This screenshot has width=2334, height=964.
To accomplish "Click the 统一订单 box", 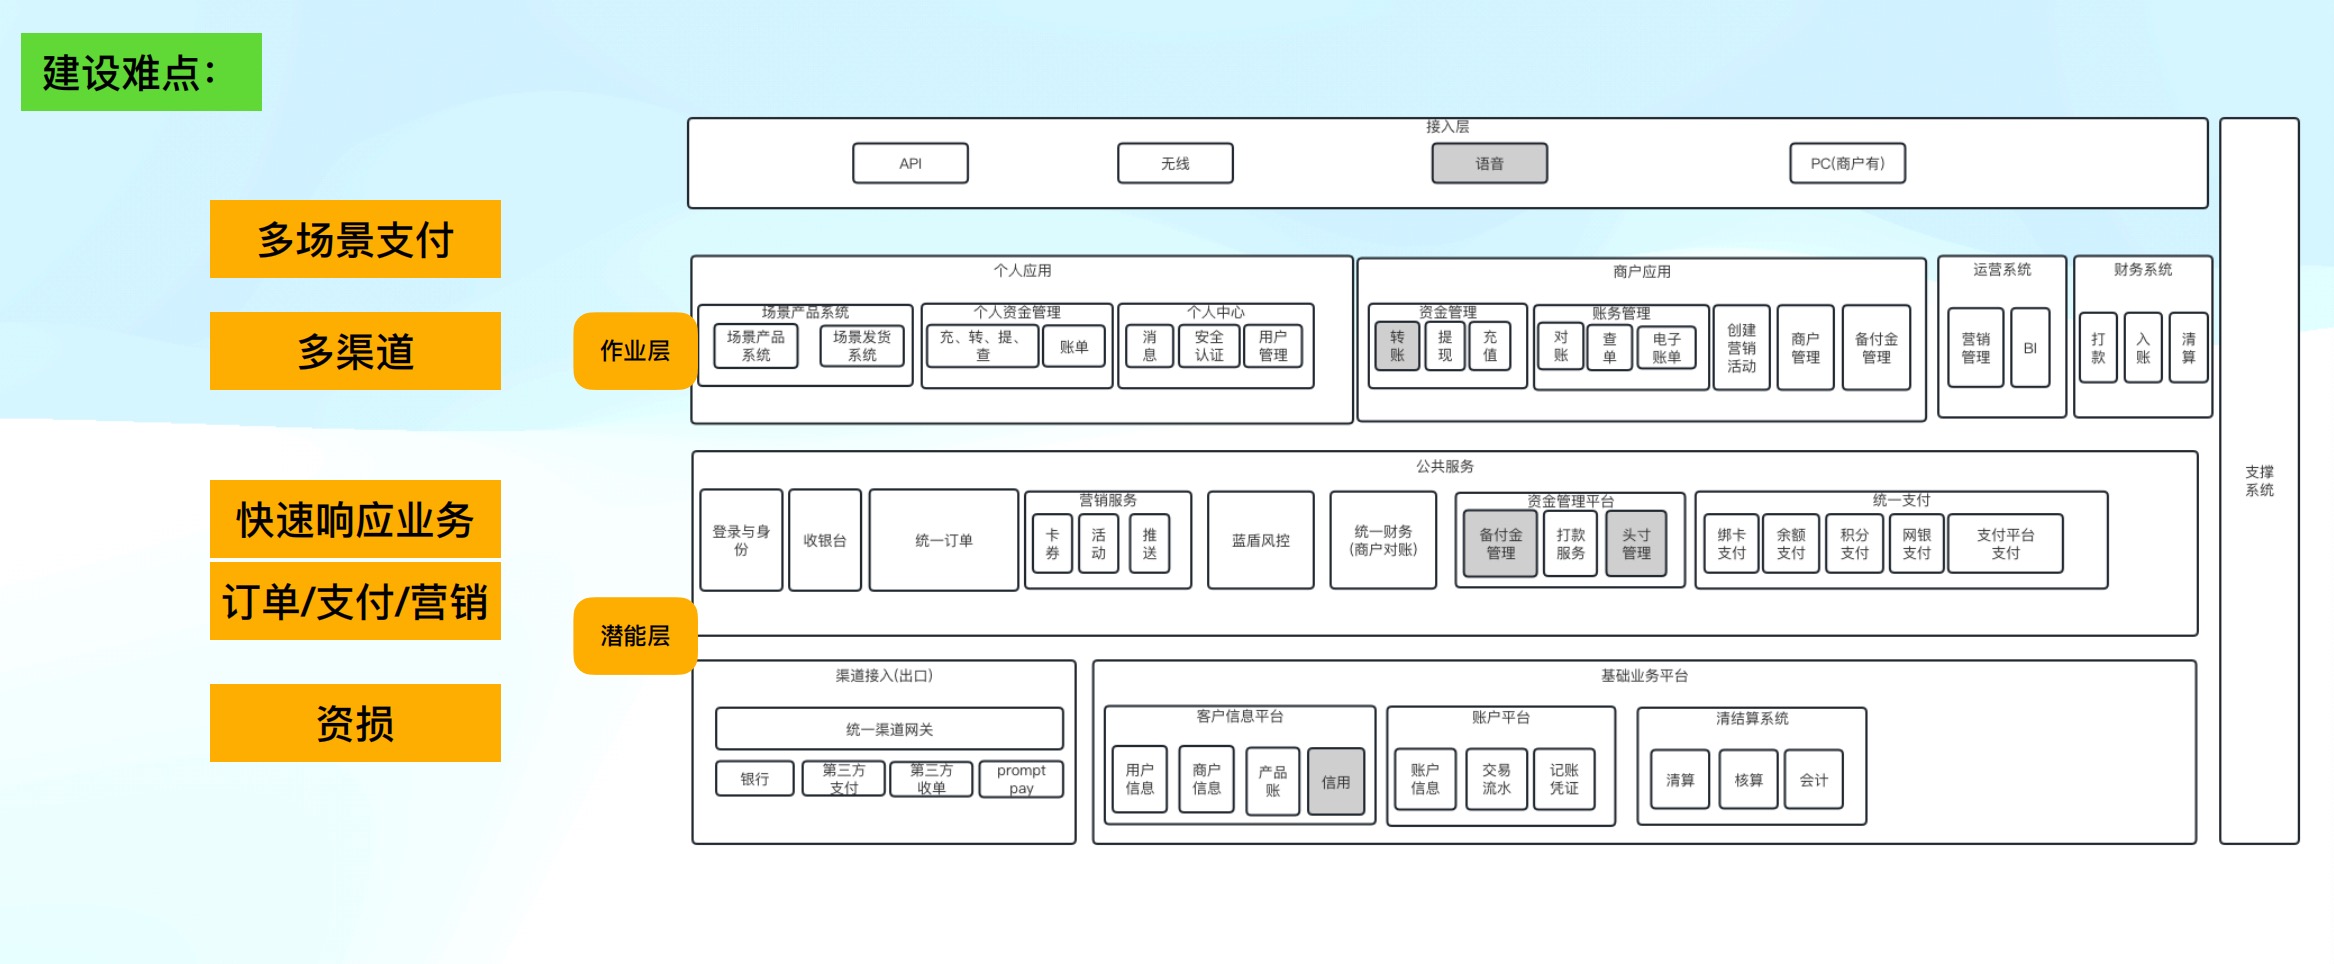I will point(944,540).
